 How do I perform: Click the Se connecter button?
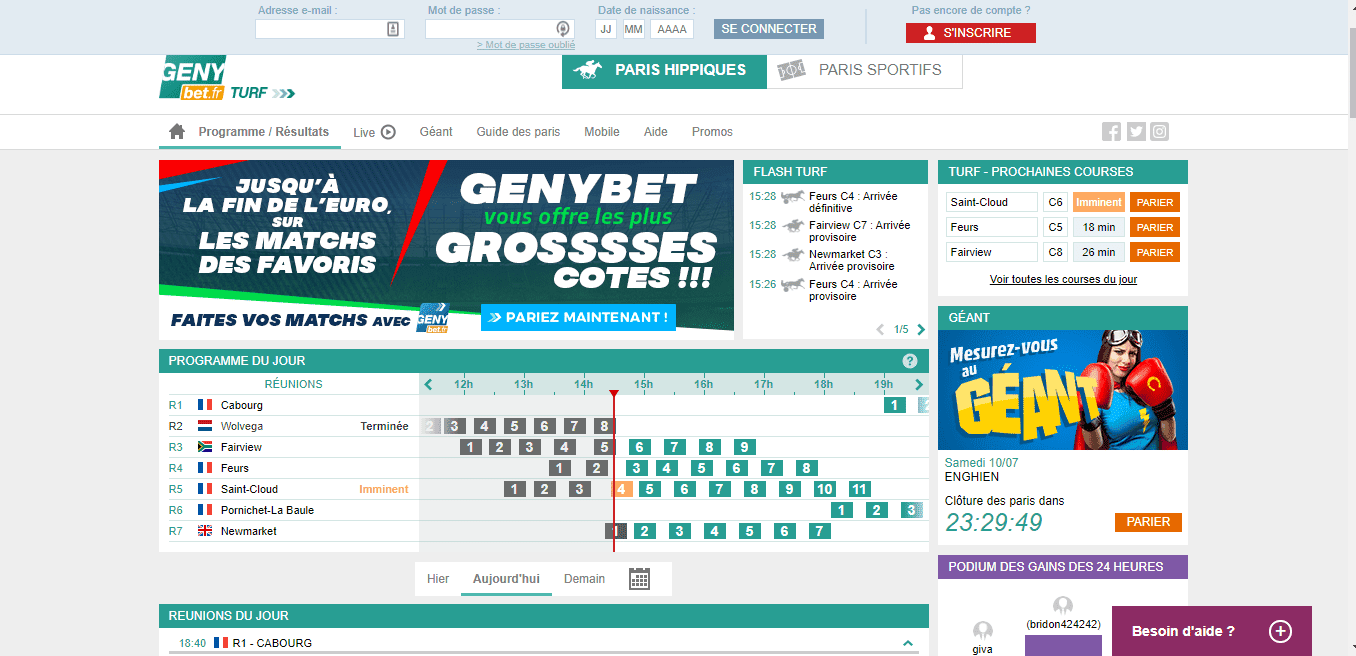(x=769, y=29)
